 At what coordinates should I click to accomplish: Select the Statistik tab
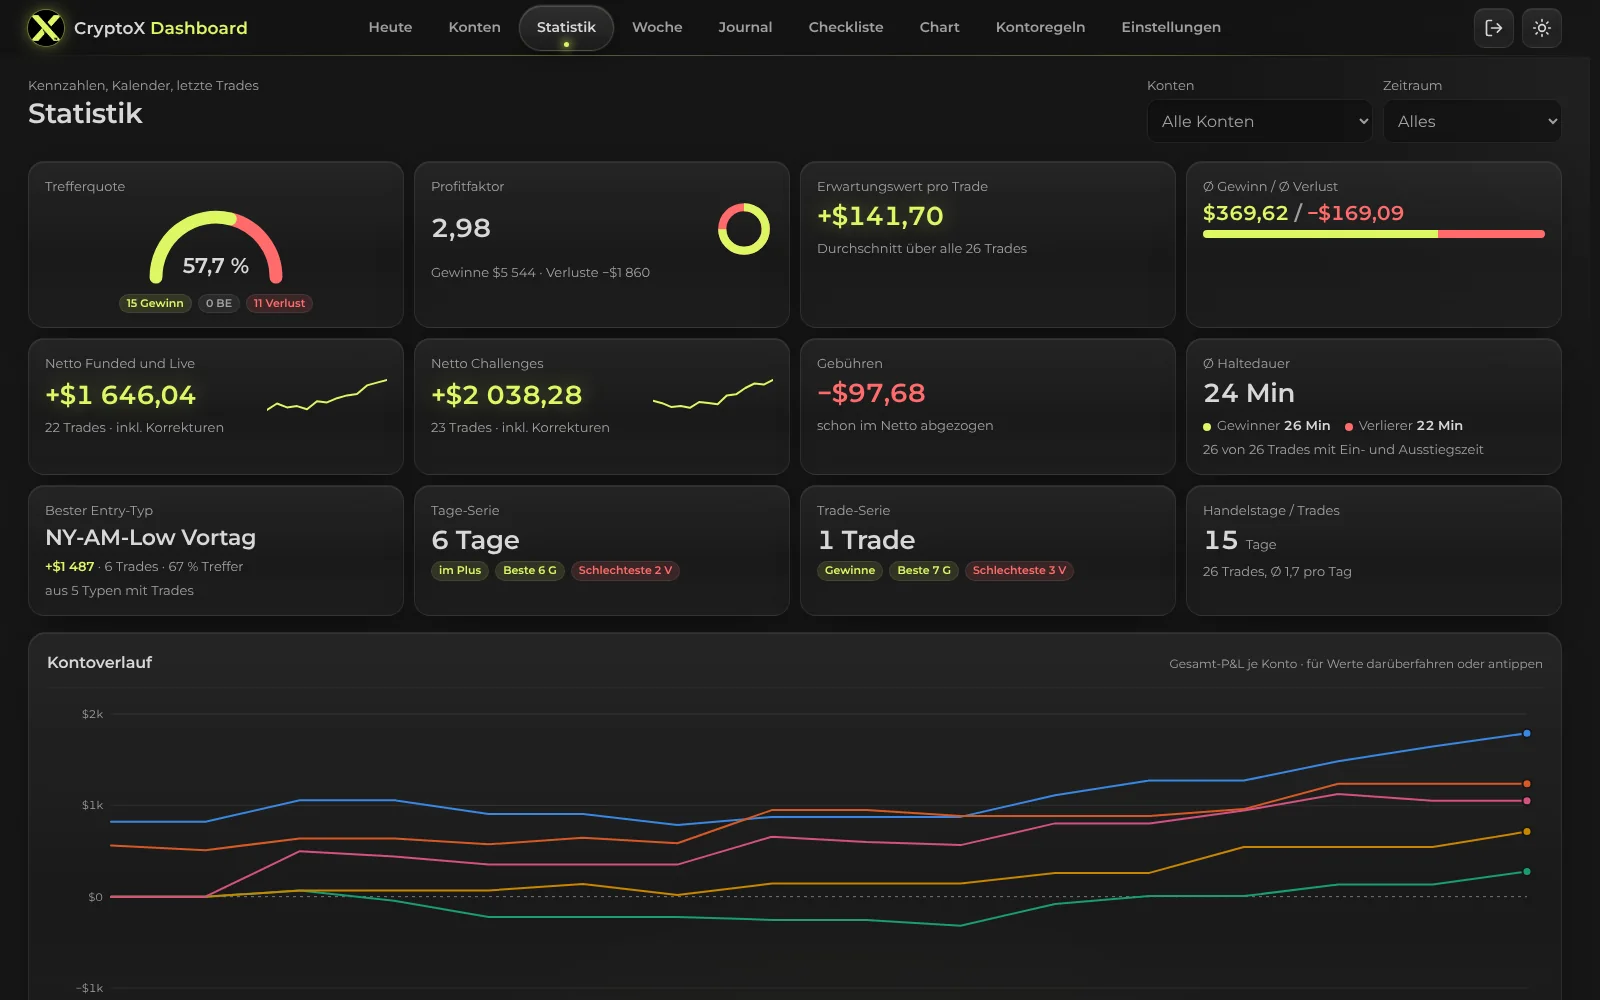566,27
